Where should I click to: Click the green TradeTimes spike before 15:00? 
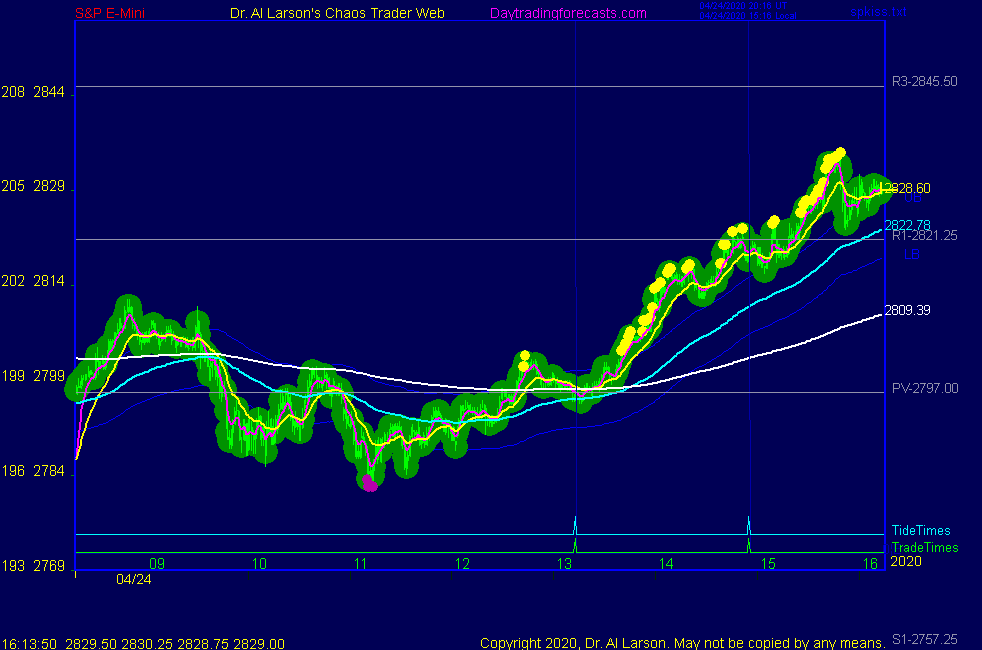click(748, 546)
